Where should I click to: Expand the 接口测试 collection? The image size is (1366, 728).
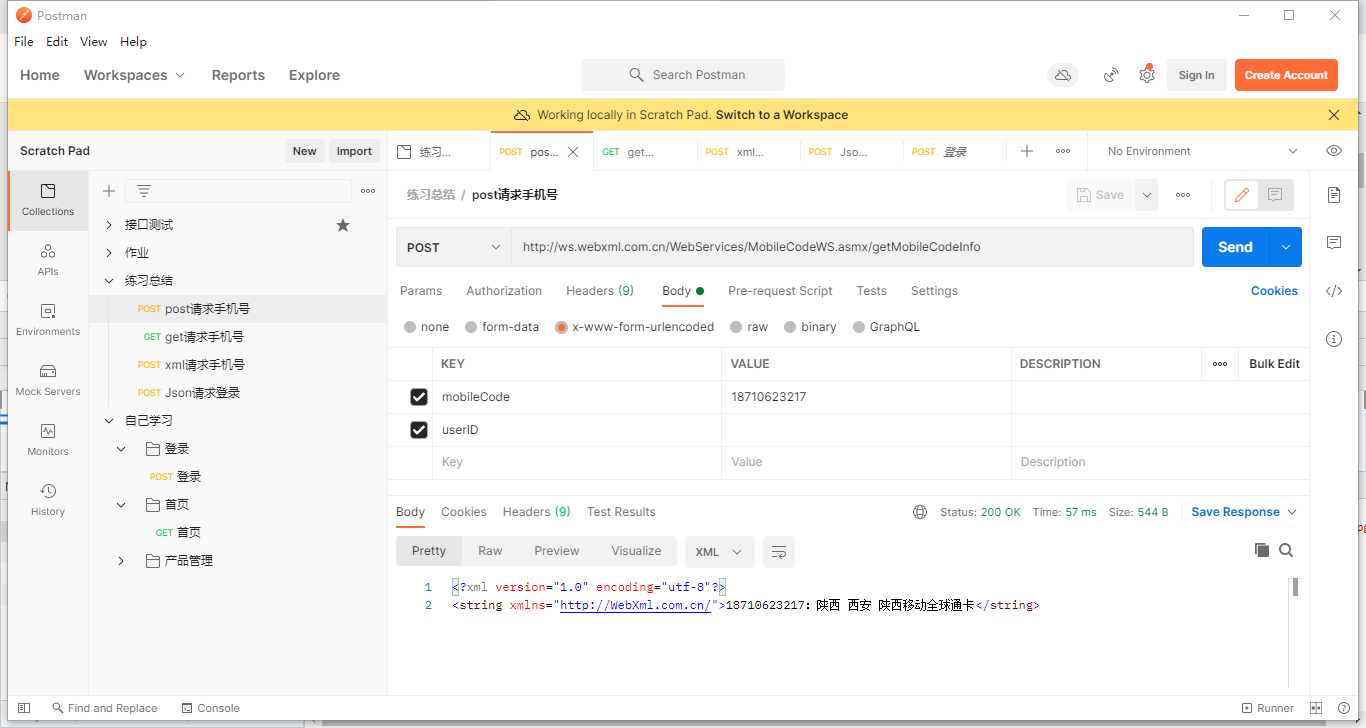(x=109, y=225)
